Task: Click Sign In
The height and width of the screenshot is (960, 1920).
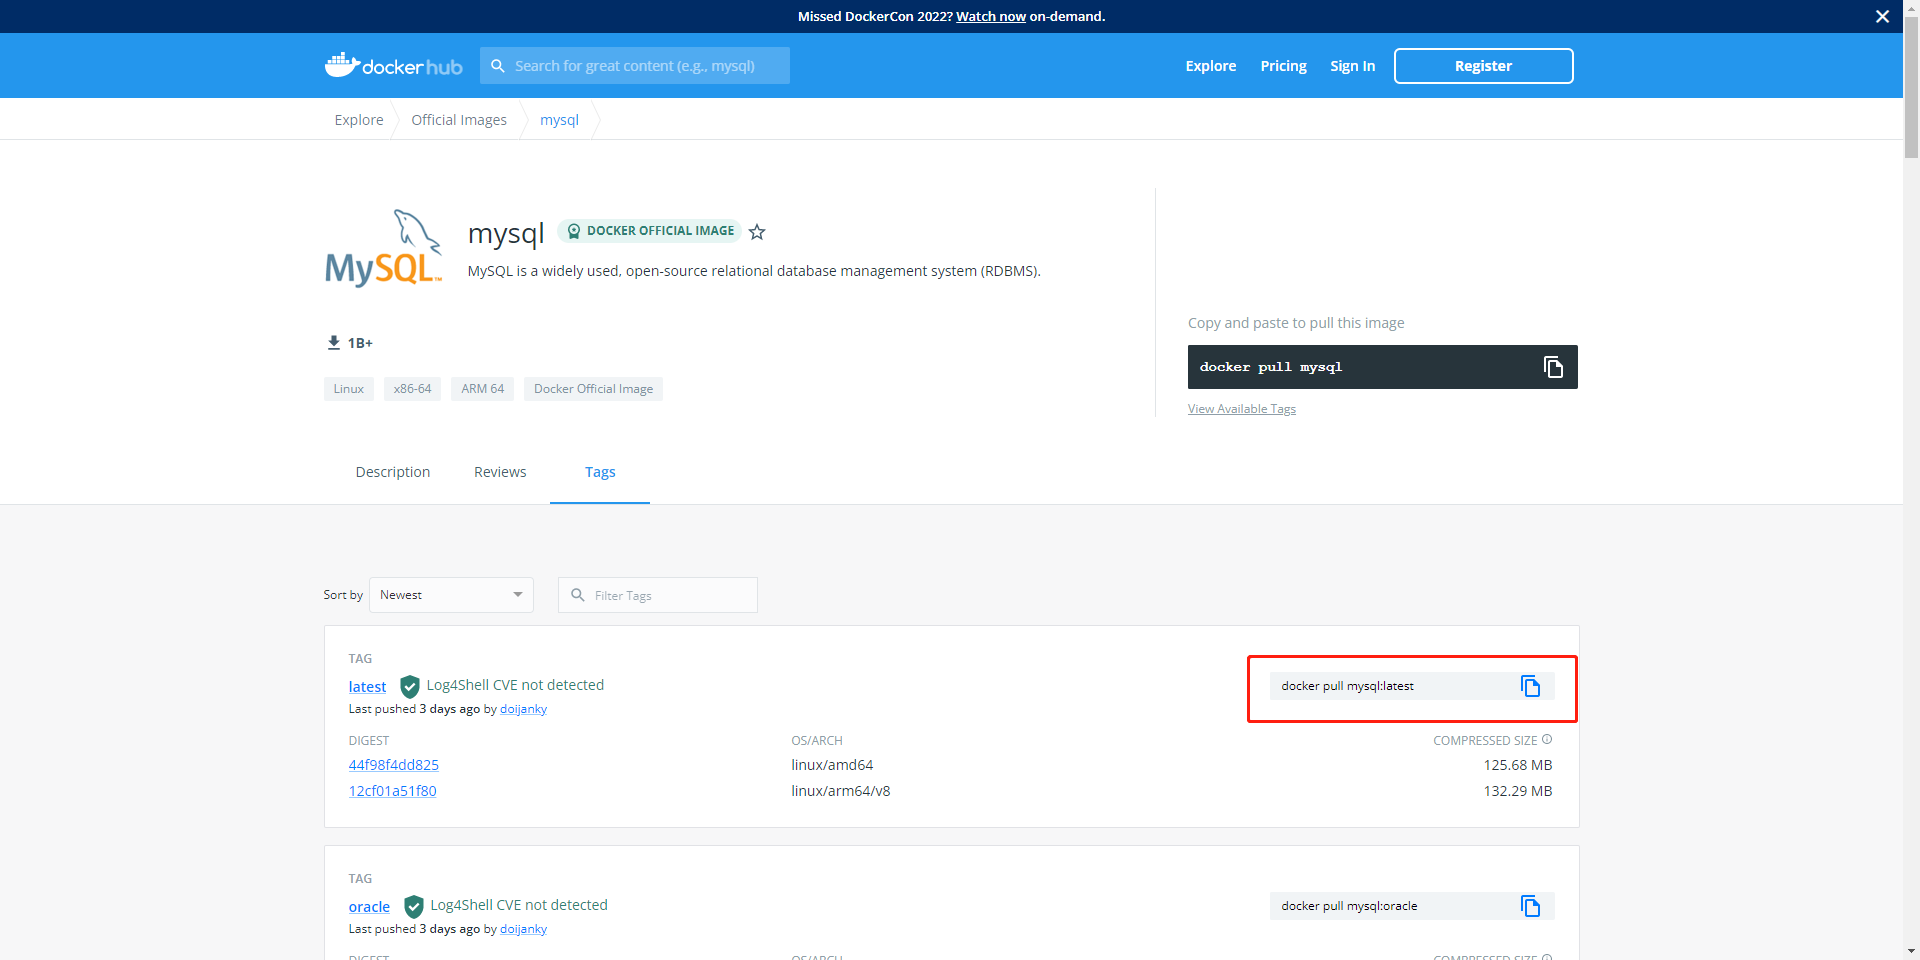Action: tap(1352, 66)
